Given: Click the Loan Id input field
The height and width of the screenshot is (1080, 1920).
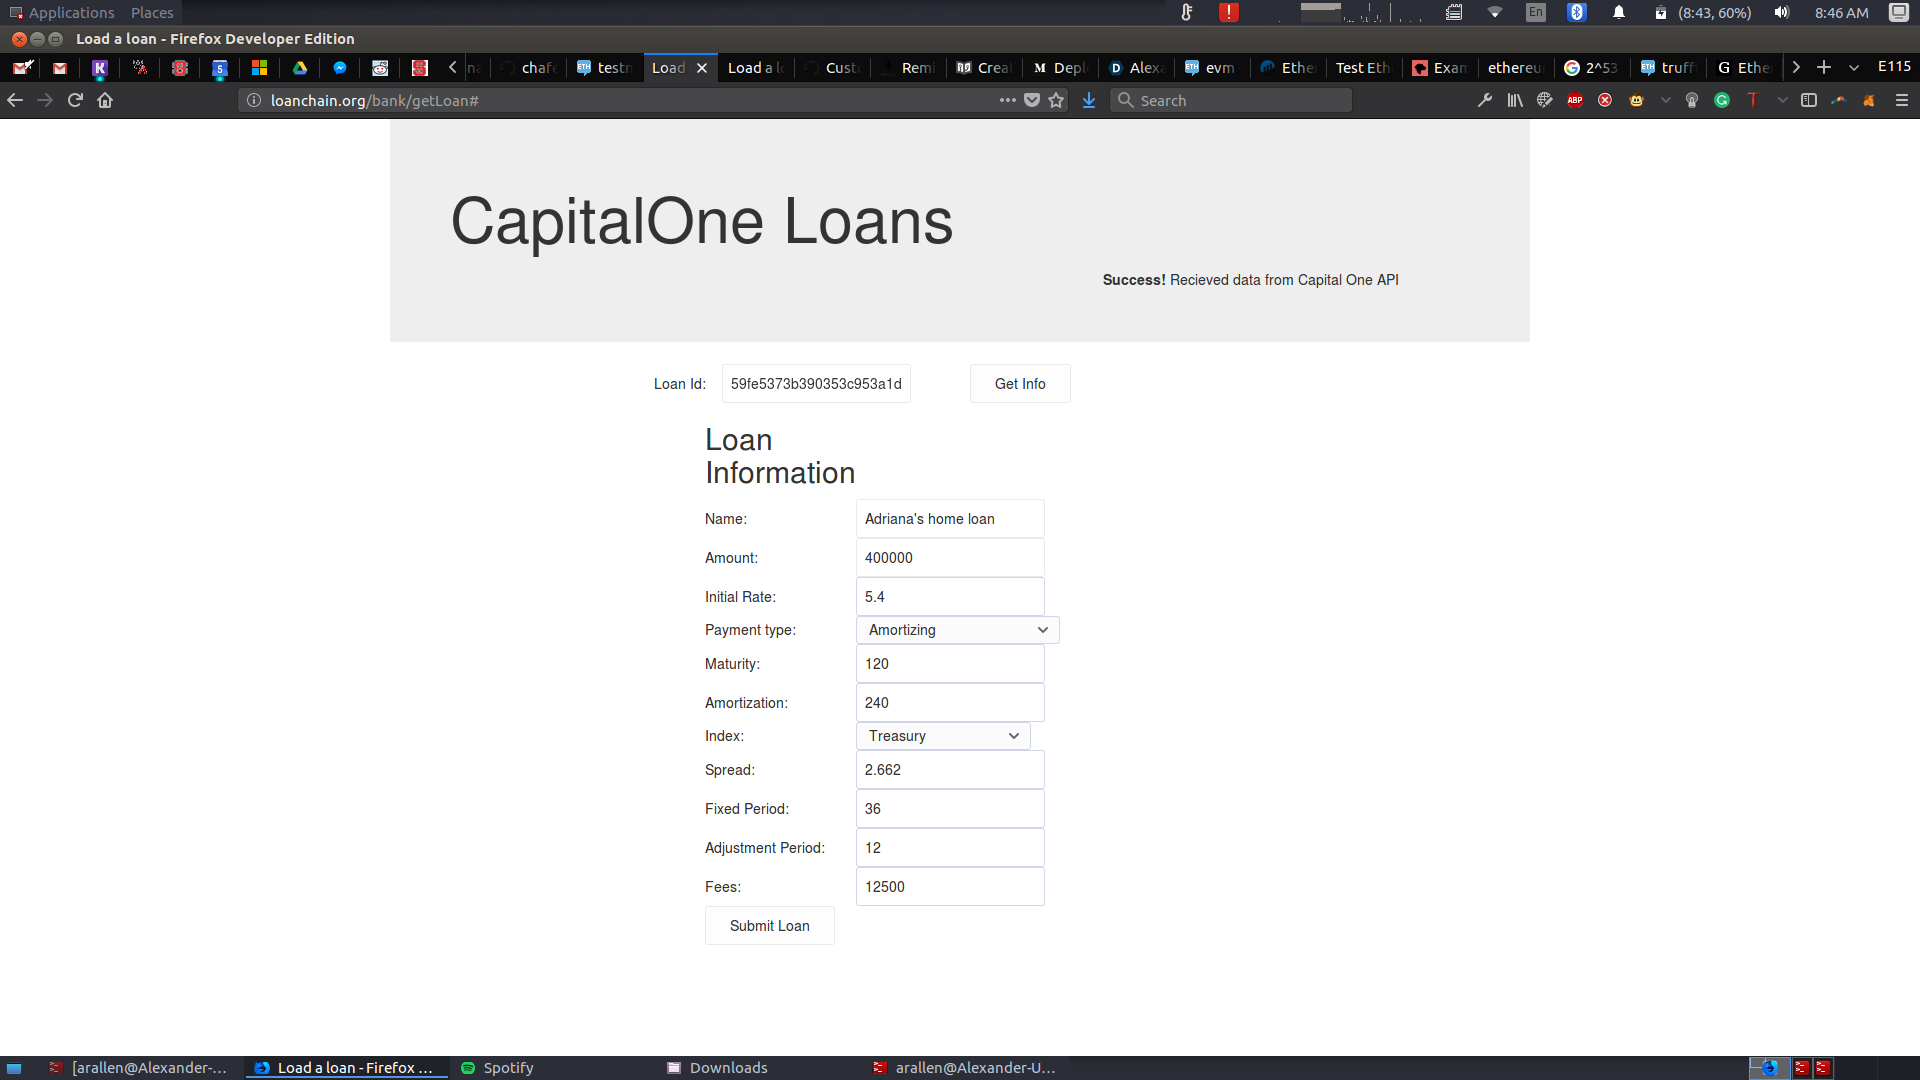Looking at the screenshot, I should coord(816,384).
